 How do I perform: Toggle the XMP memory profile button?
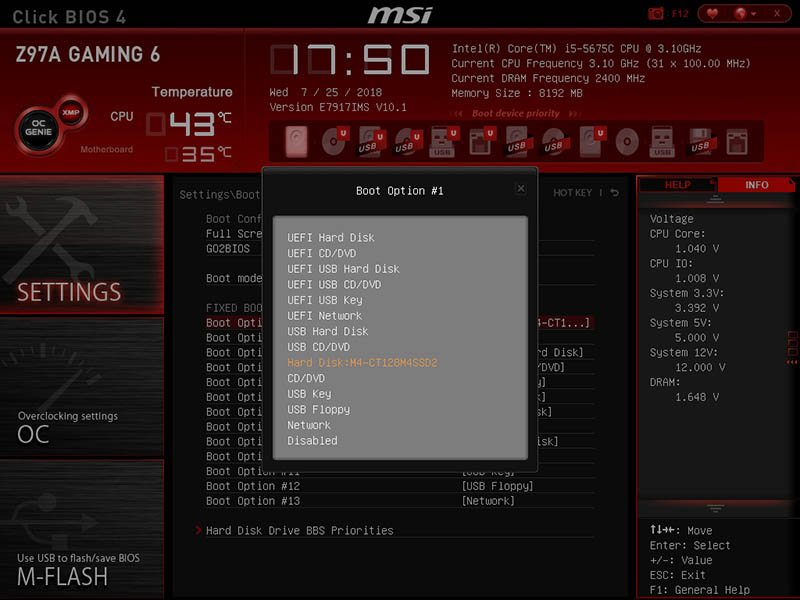pyautogui.click(x=70, y=112)
